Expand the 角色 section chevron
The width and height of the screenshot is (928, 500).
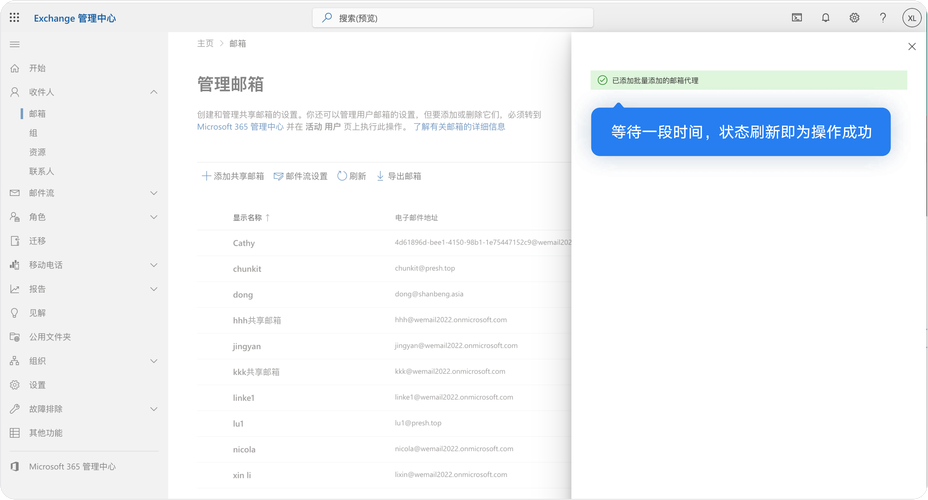click(154, 217)
